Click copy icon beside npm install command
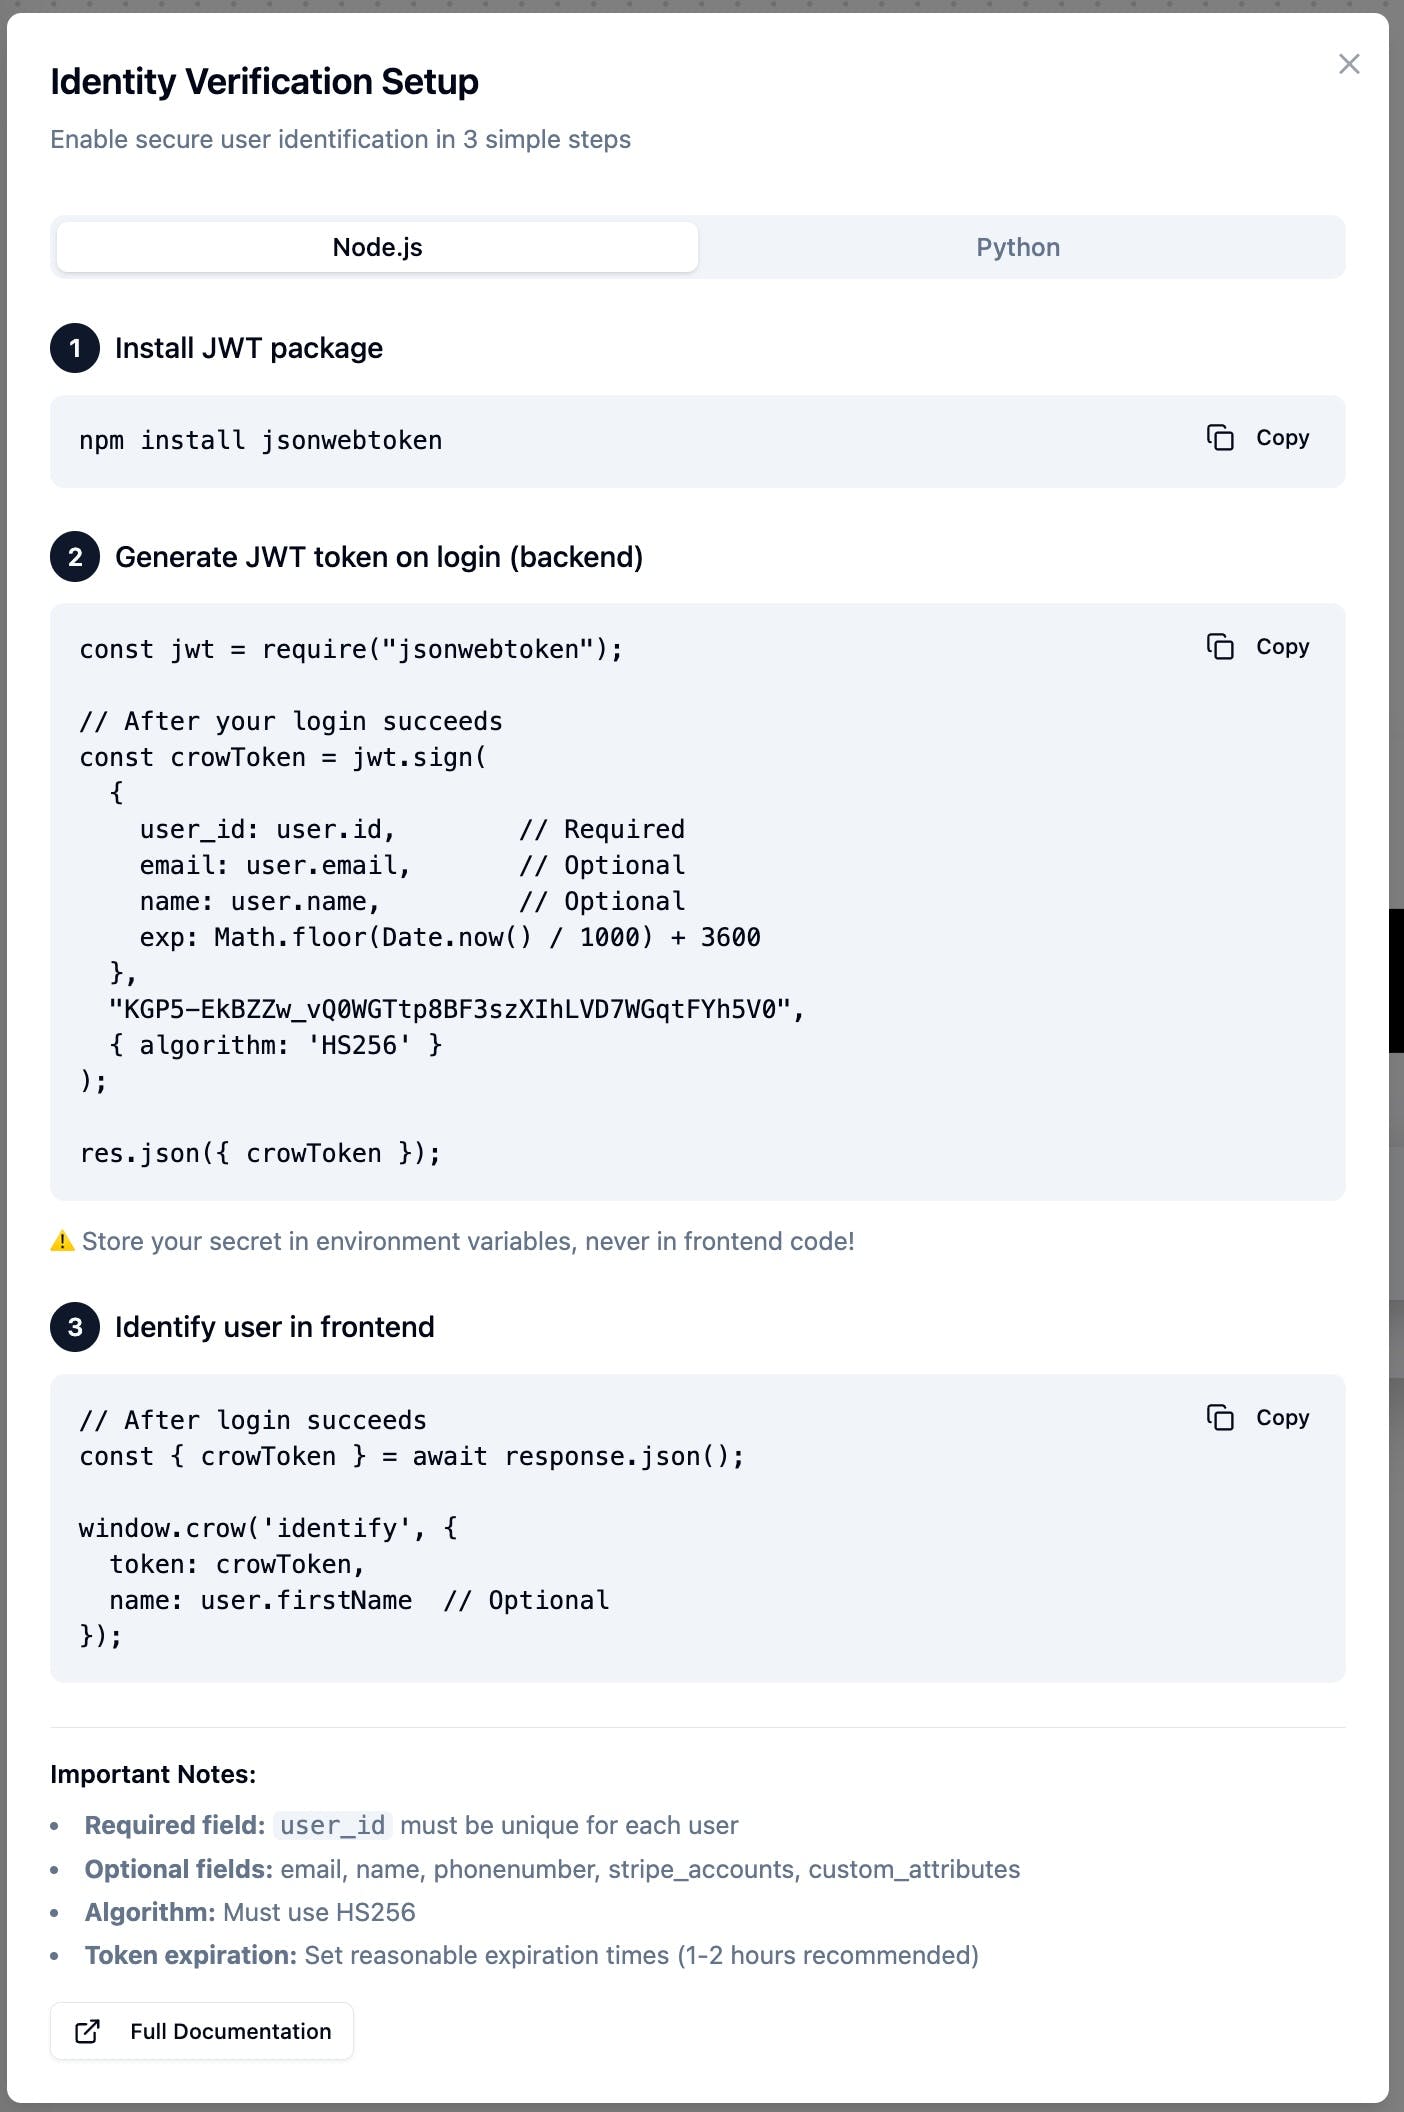This screenshot has height=2112, width=1404. 1220,438
